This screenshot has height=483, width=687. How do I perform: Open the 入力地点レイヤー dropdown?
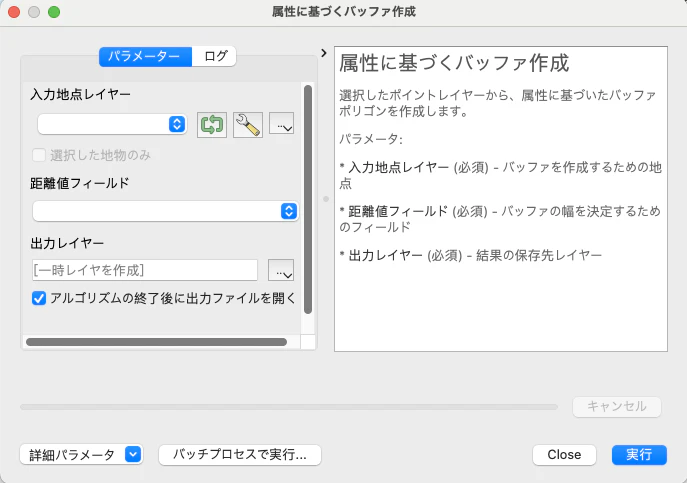click(112, 124)
